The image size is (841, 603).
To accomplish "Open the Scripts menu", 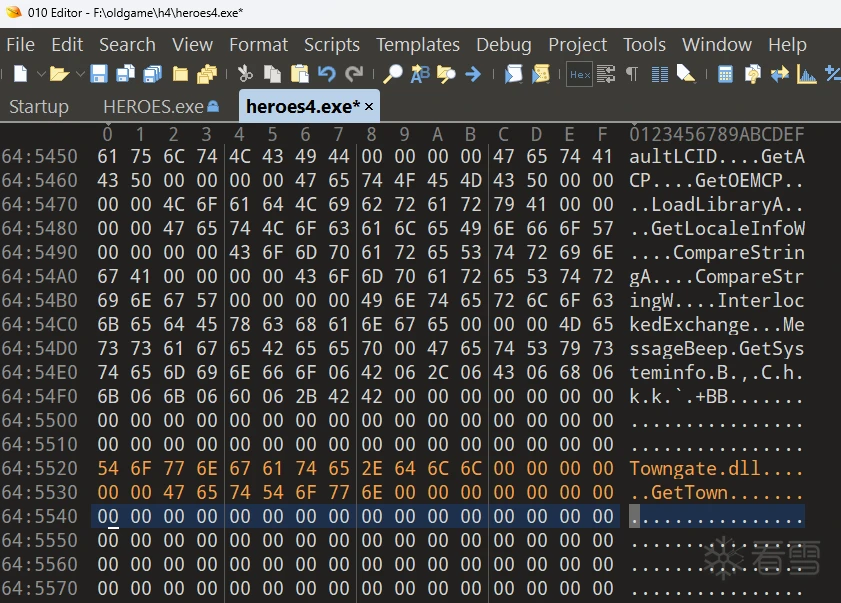I will pos(332,45).
